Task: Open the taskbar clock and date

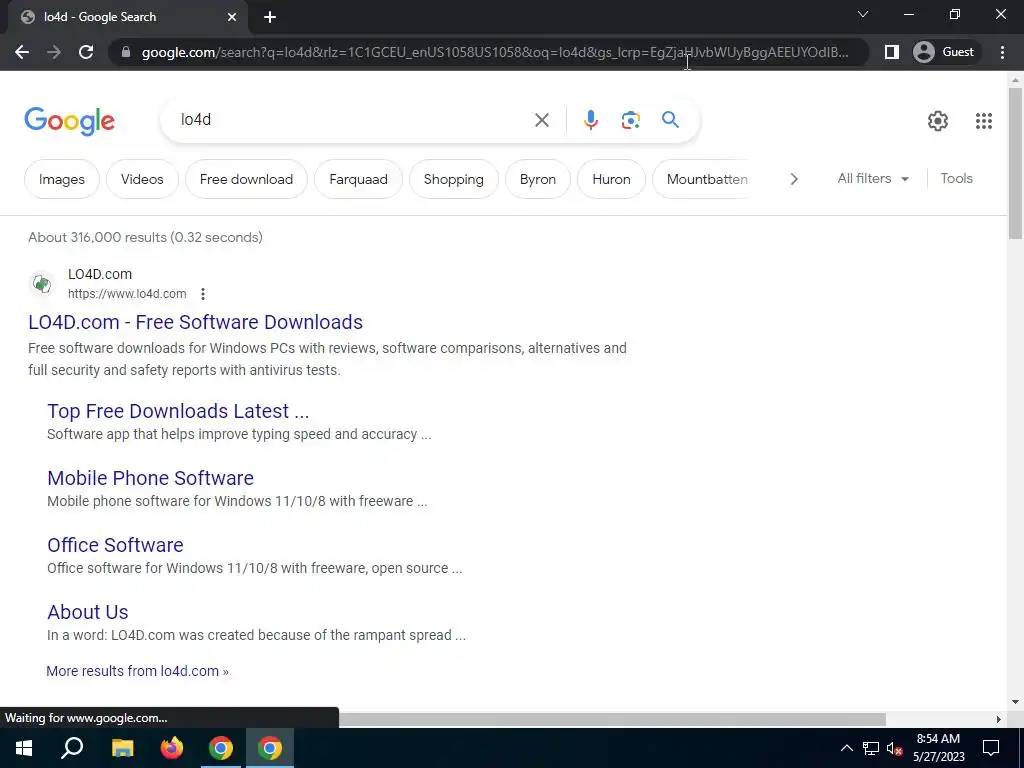Action: pos(938,748)
